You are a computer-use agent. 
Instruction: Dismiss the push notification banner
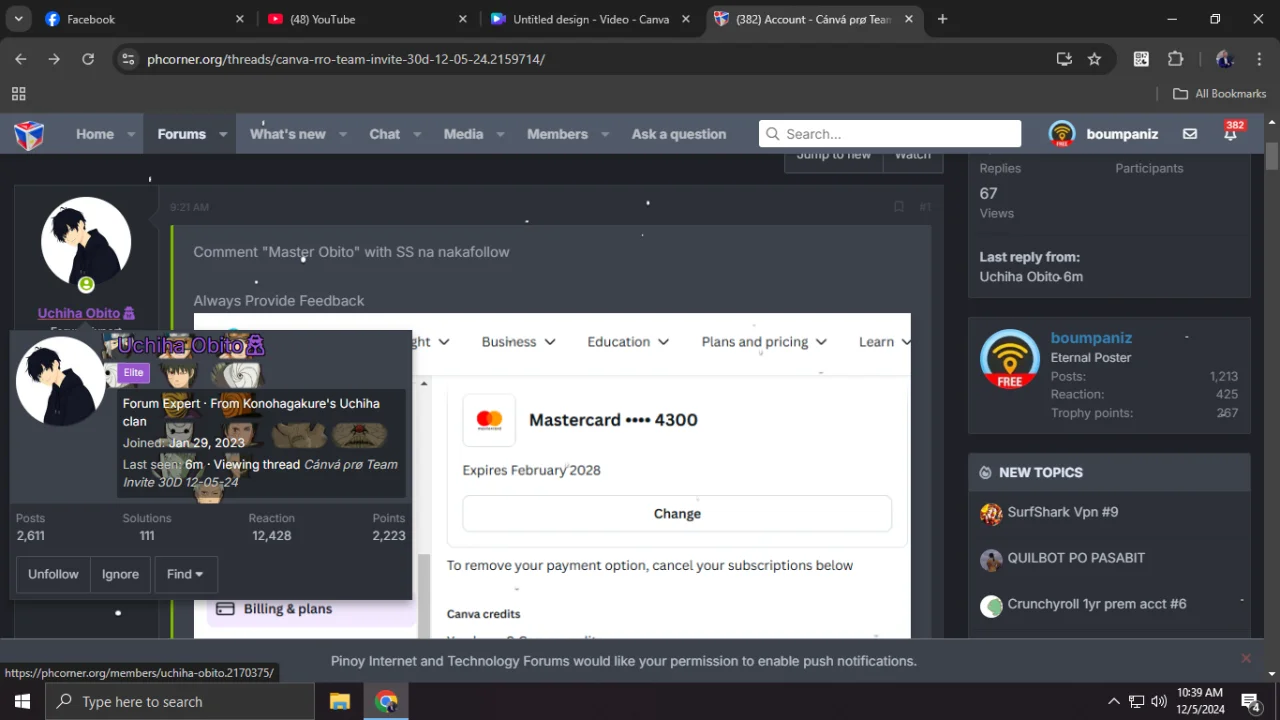(1246, 658)
